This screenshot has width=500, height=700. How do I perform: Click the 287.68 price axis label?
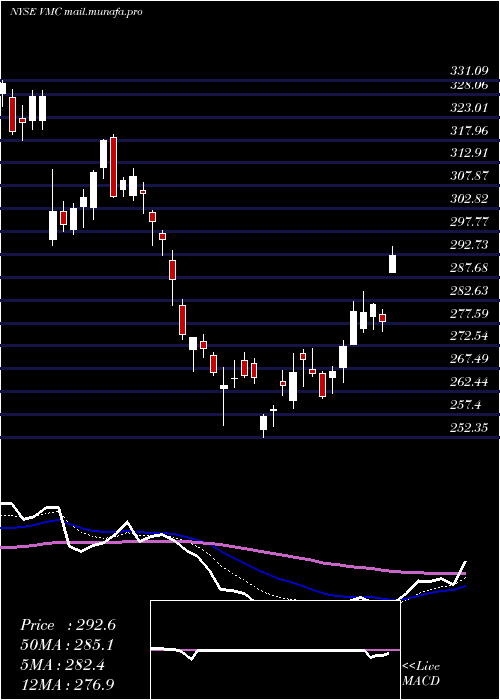tap(469, 268)
